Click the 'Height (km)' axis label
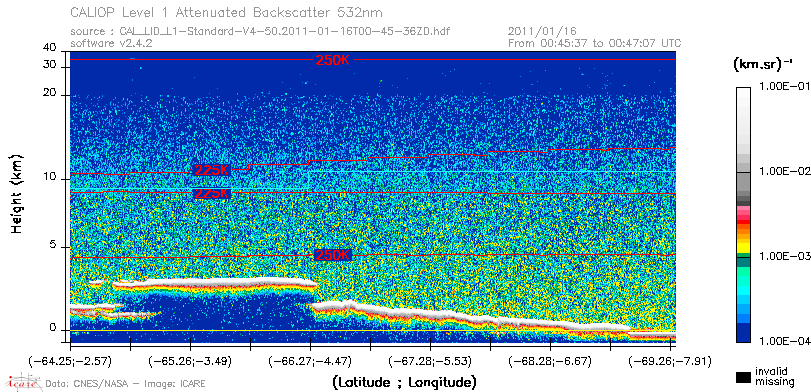This screenshot has height=392, width=811. [x=17, y=193]
